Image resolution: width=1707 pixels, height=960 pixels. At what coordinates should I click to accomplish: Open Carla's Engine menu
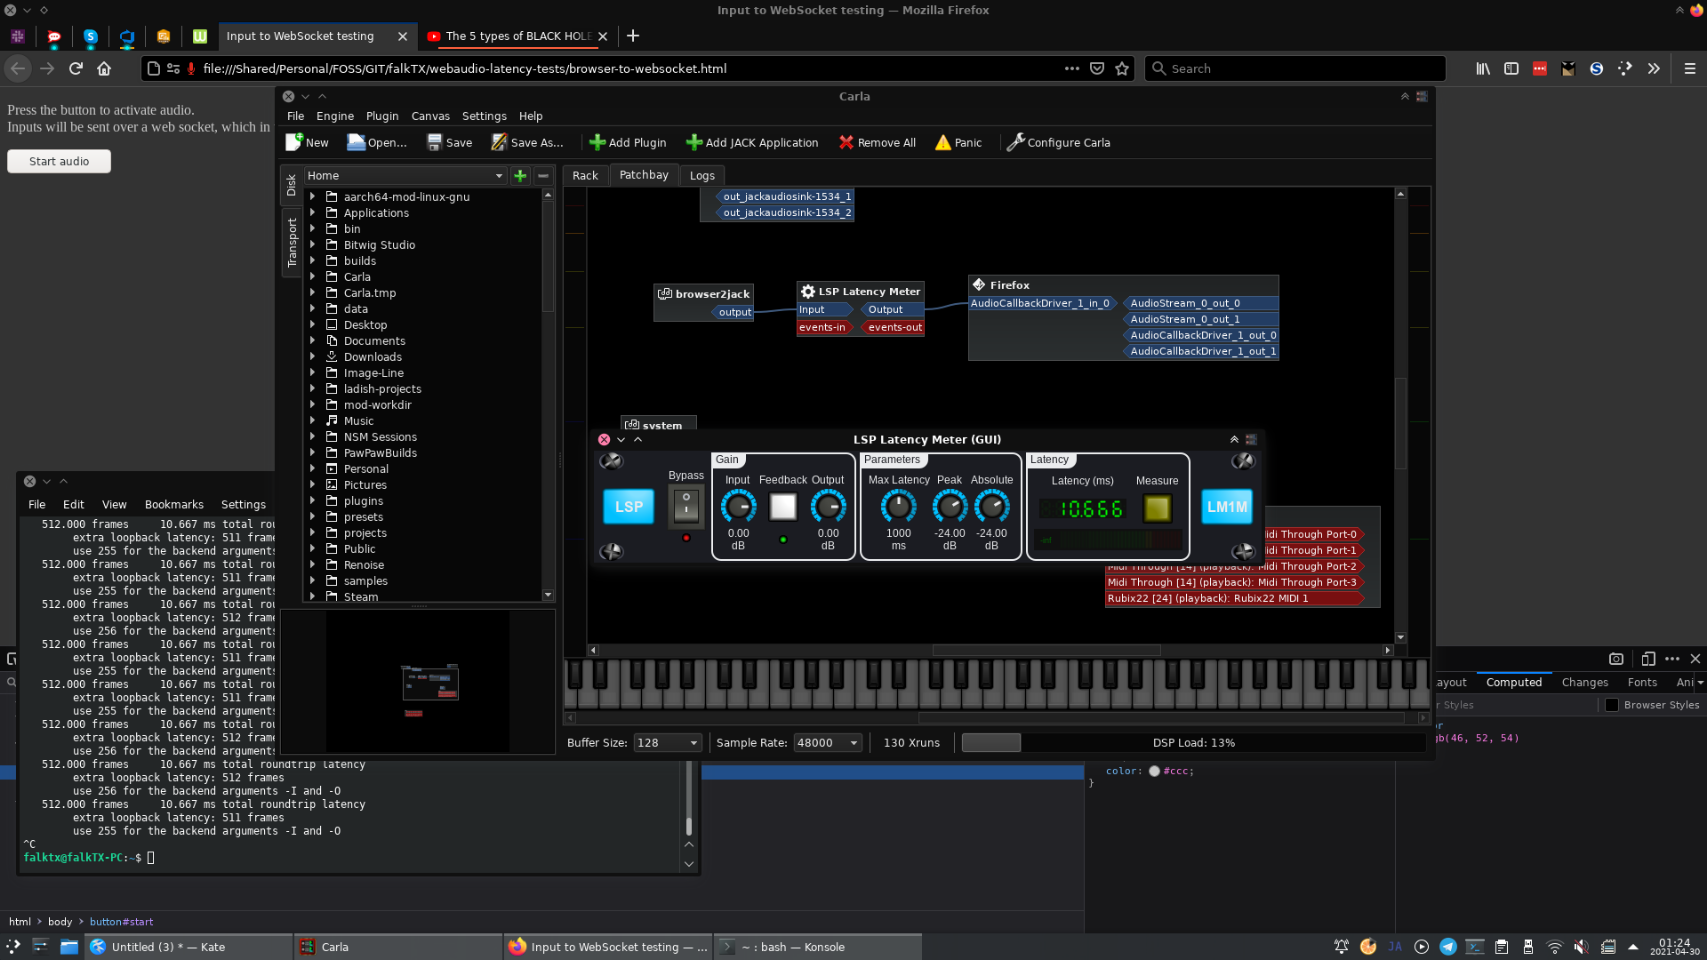coord(335,116)
